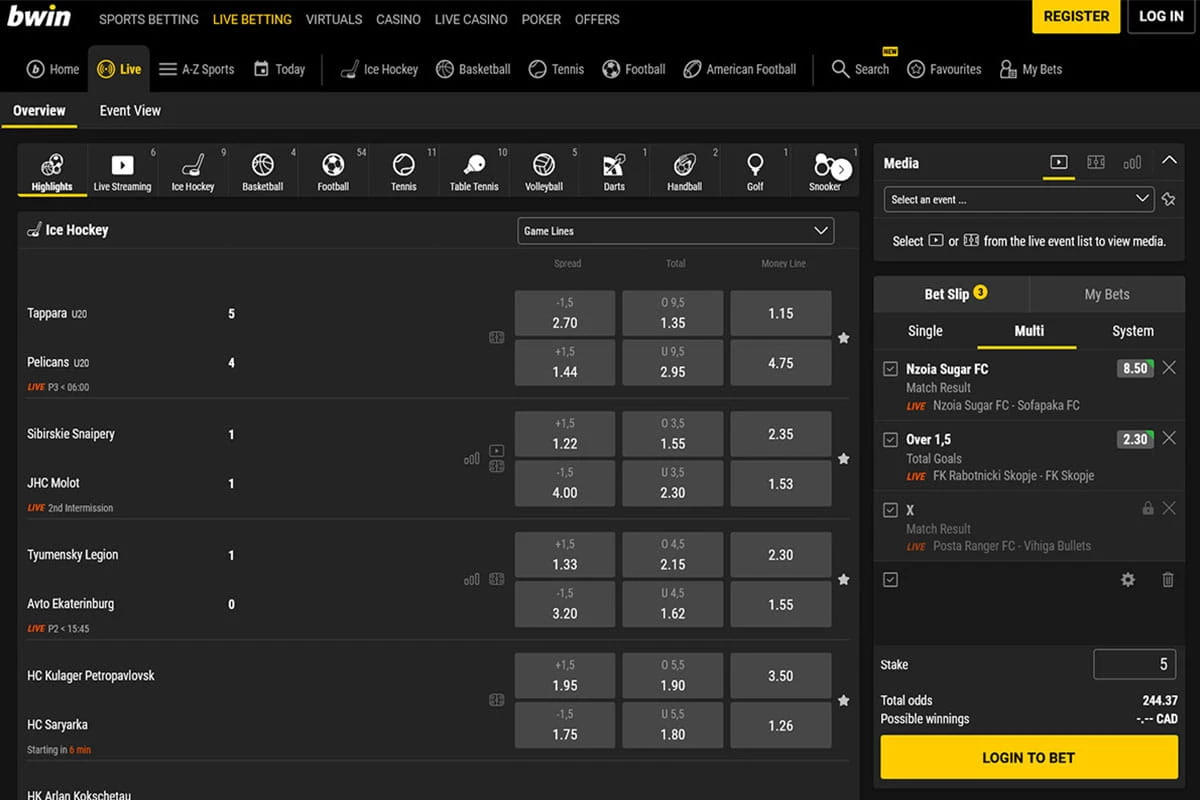This screenshot has height=800, width=1200.
Task: Uncheck the Nzoia Sugar FC selection
Action: [892, 368]
